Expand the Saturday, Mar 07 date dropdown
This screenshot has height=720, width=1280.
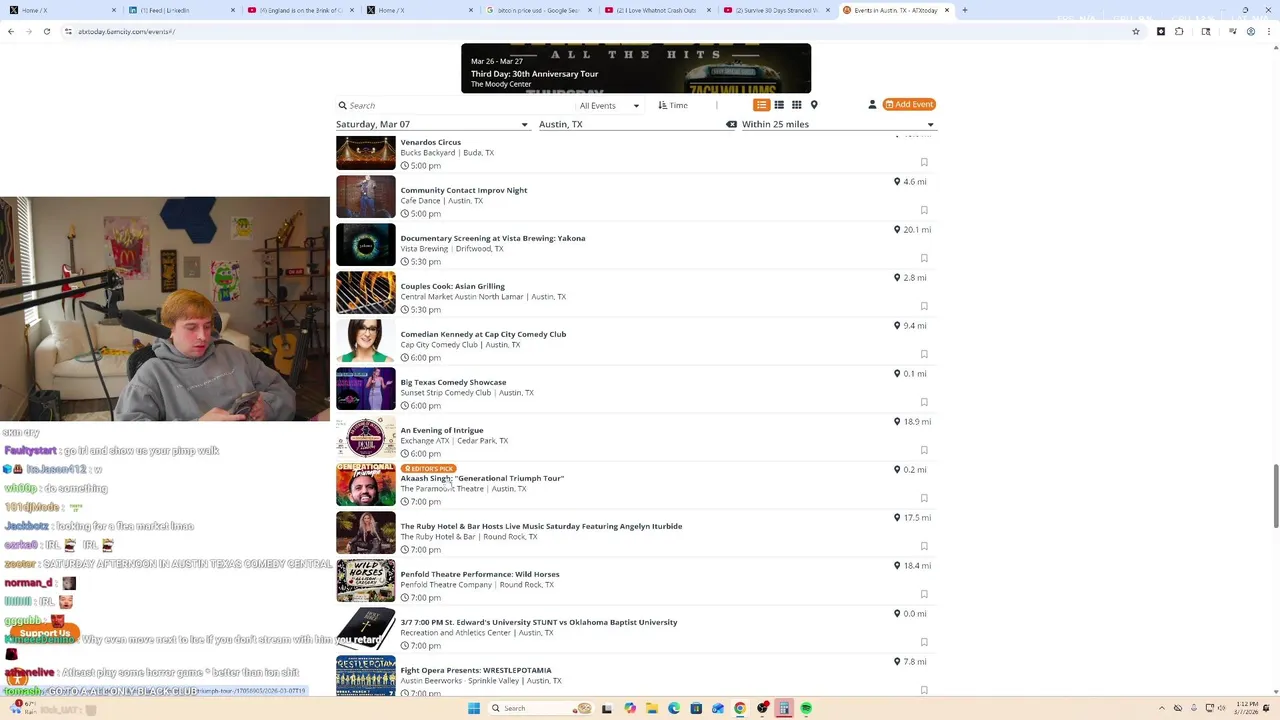(x=432, y=124)
